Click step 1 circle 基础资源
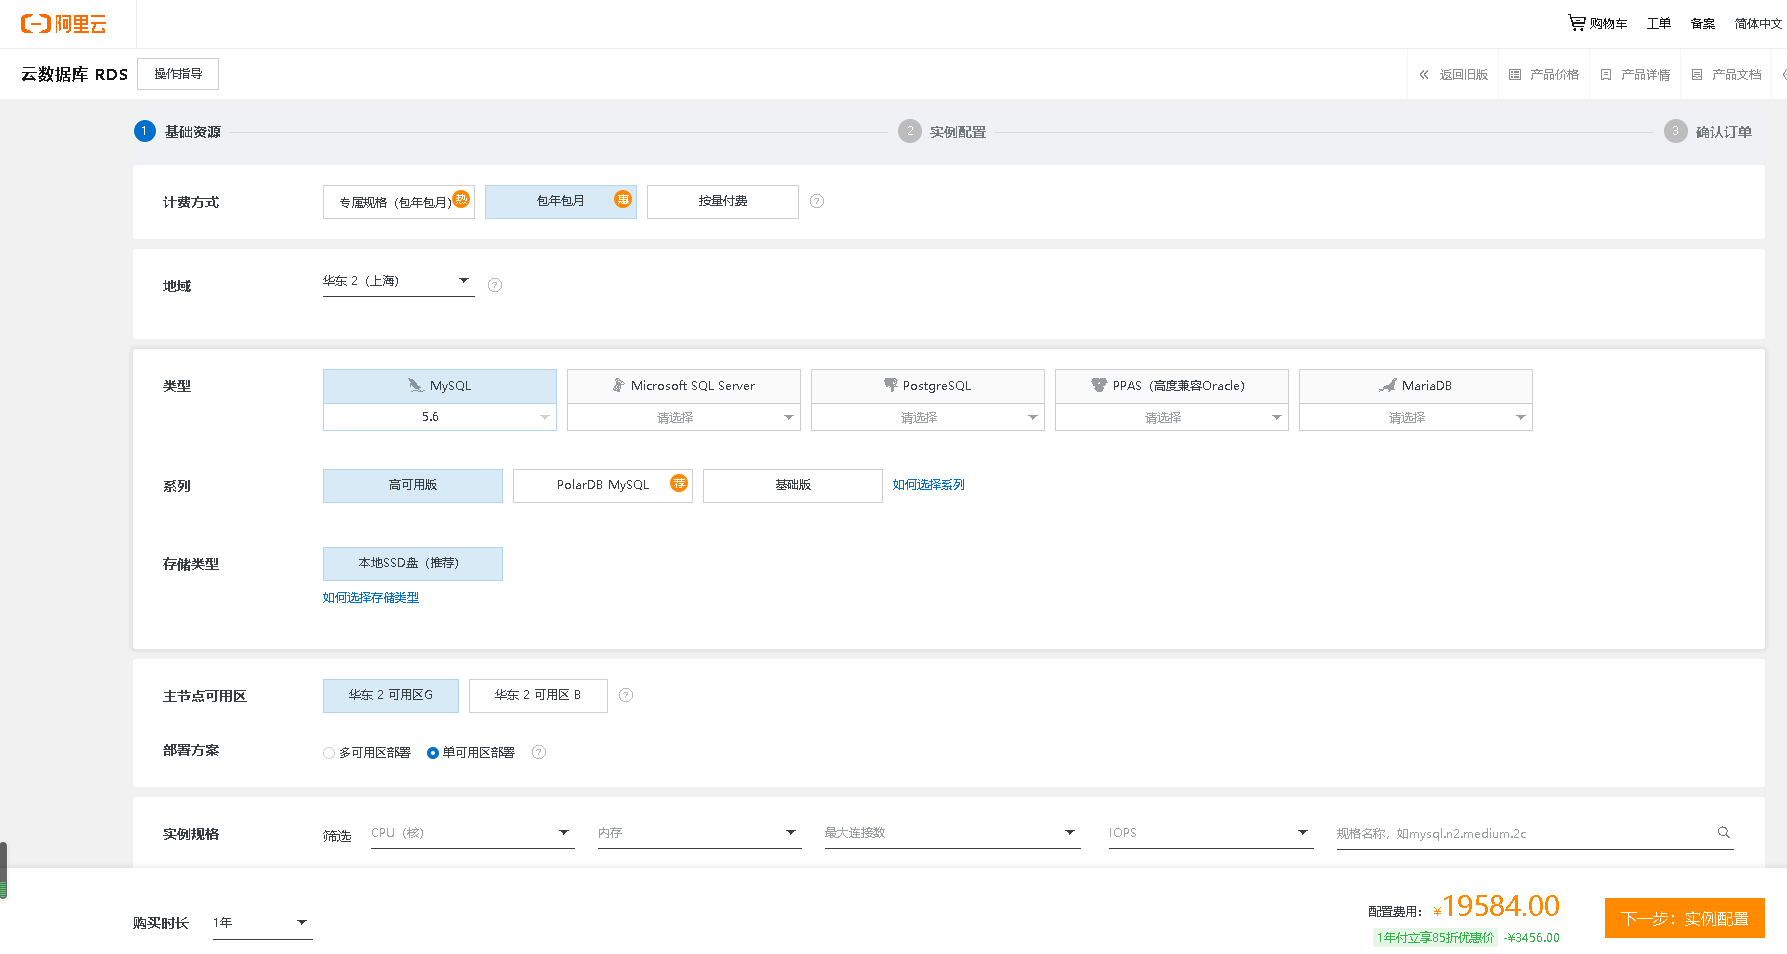The width and height of the screenshot is (1787, 954). pos(145,131)
